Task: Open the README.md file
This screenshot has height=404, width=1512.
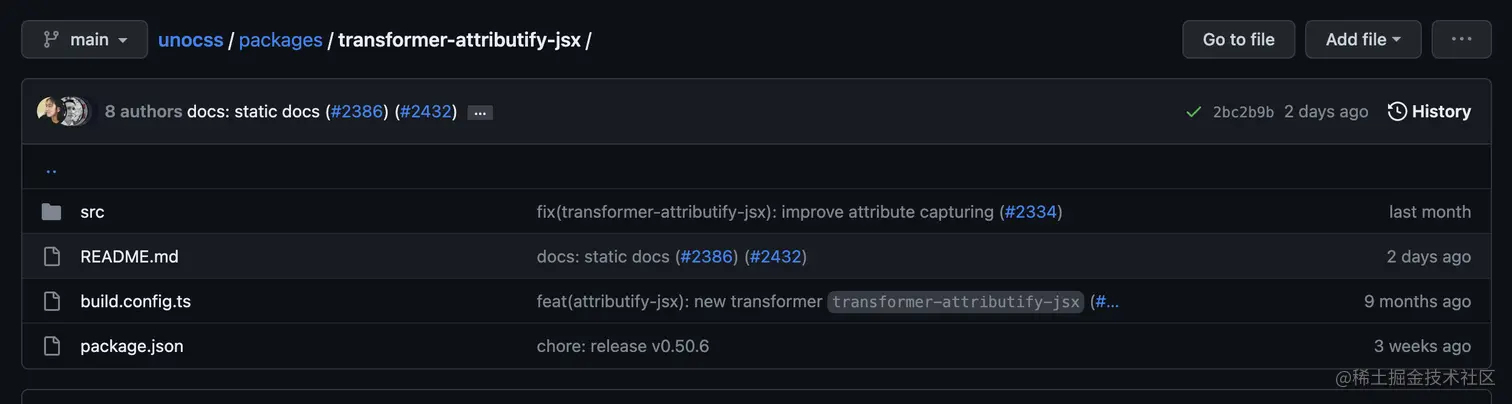Action: [129, 257]
